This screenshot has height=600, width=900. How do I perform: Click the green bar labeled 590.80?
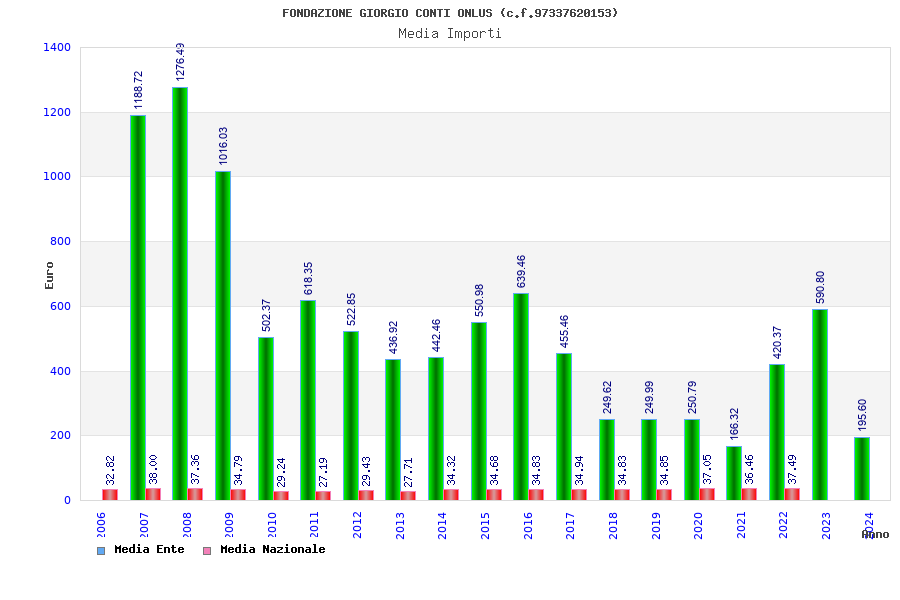(x=820, y=405)
